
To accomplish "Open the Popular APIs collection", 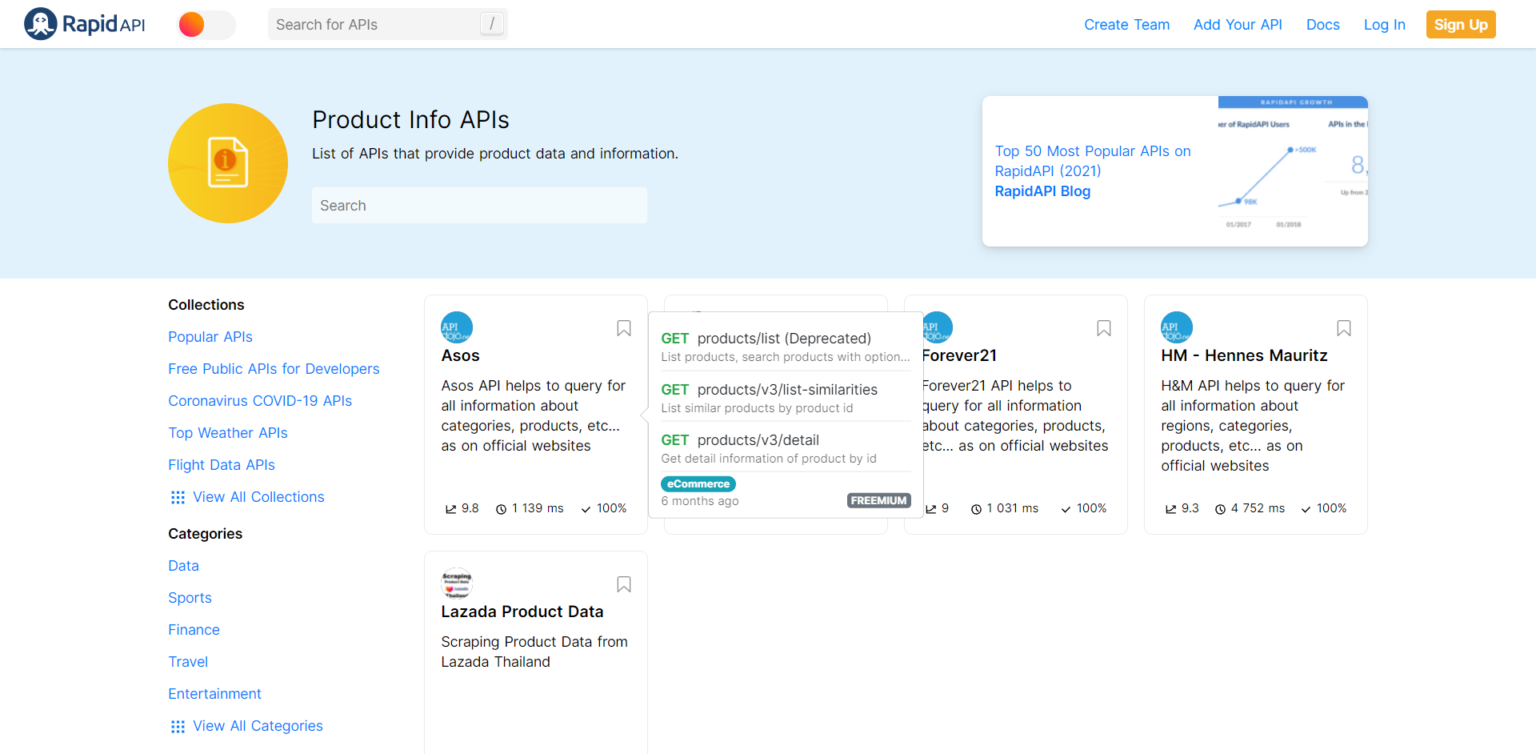I will [210, 336].
